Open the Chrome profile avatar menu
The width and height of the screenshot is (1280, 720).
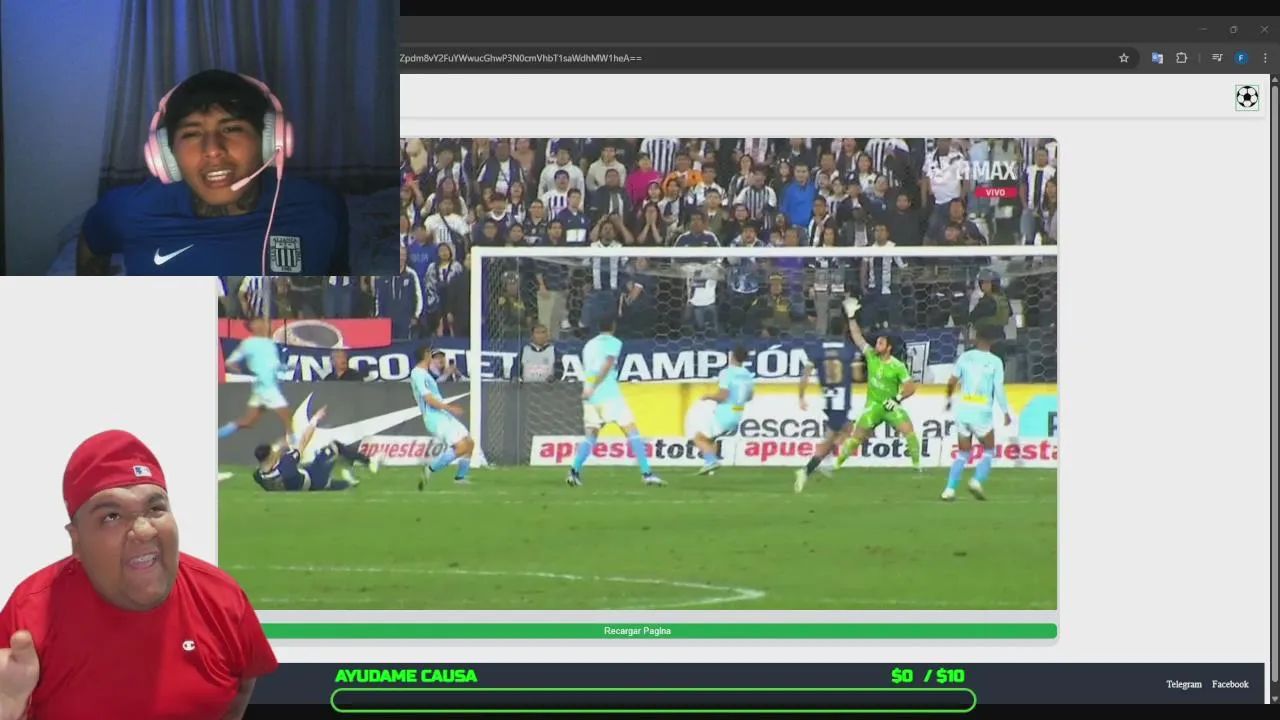[1241, 58]
